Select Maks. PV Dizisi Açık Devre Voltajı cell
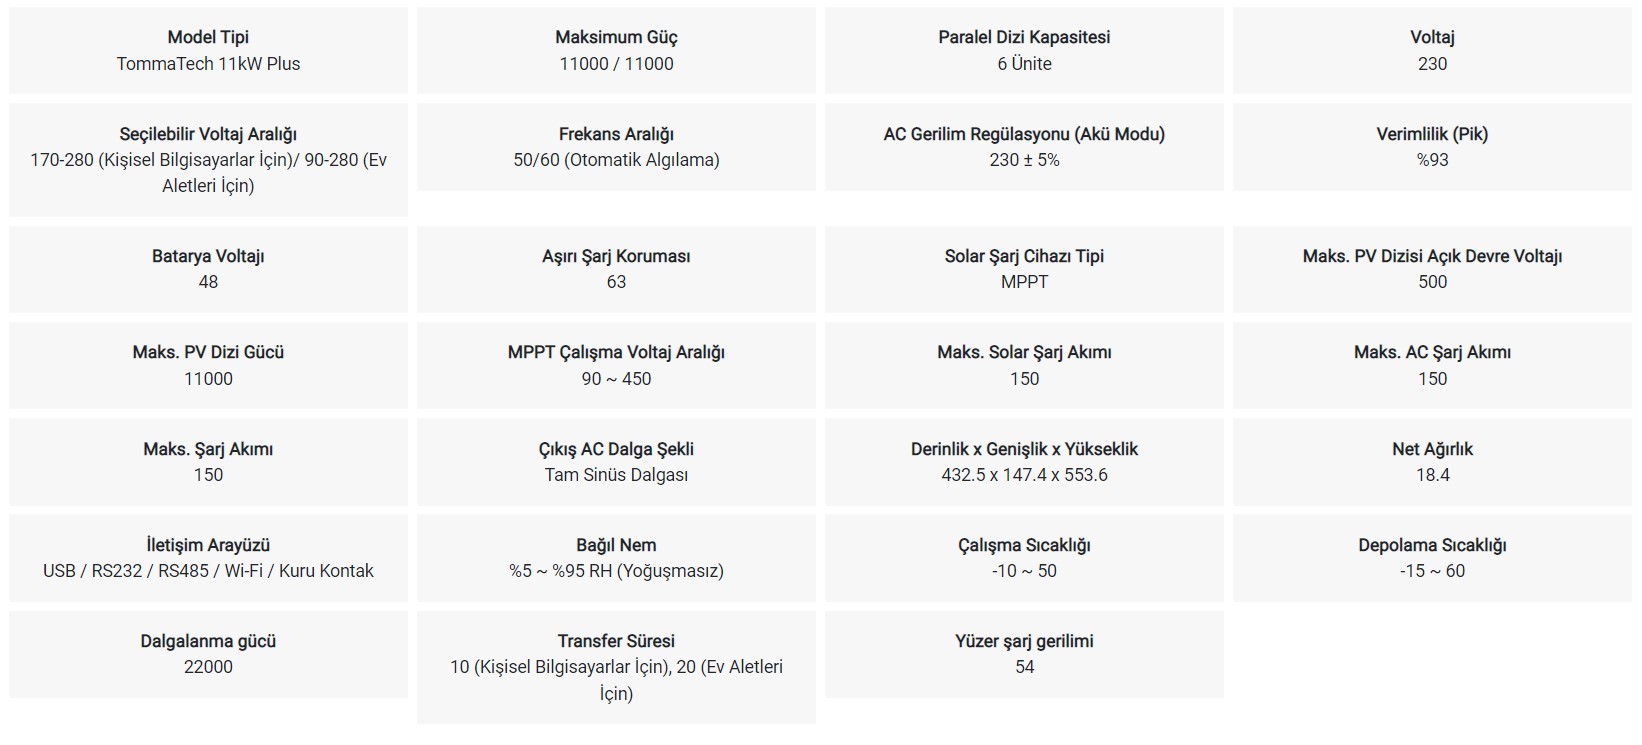This screenshot has height=745, width=1642. [x=1432, y=269]
